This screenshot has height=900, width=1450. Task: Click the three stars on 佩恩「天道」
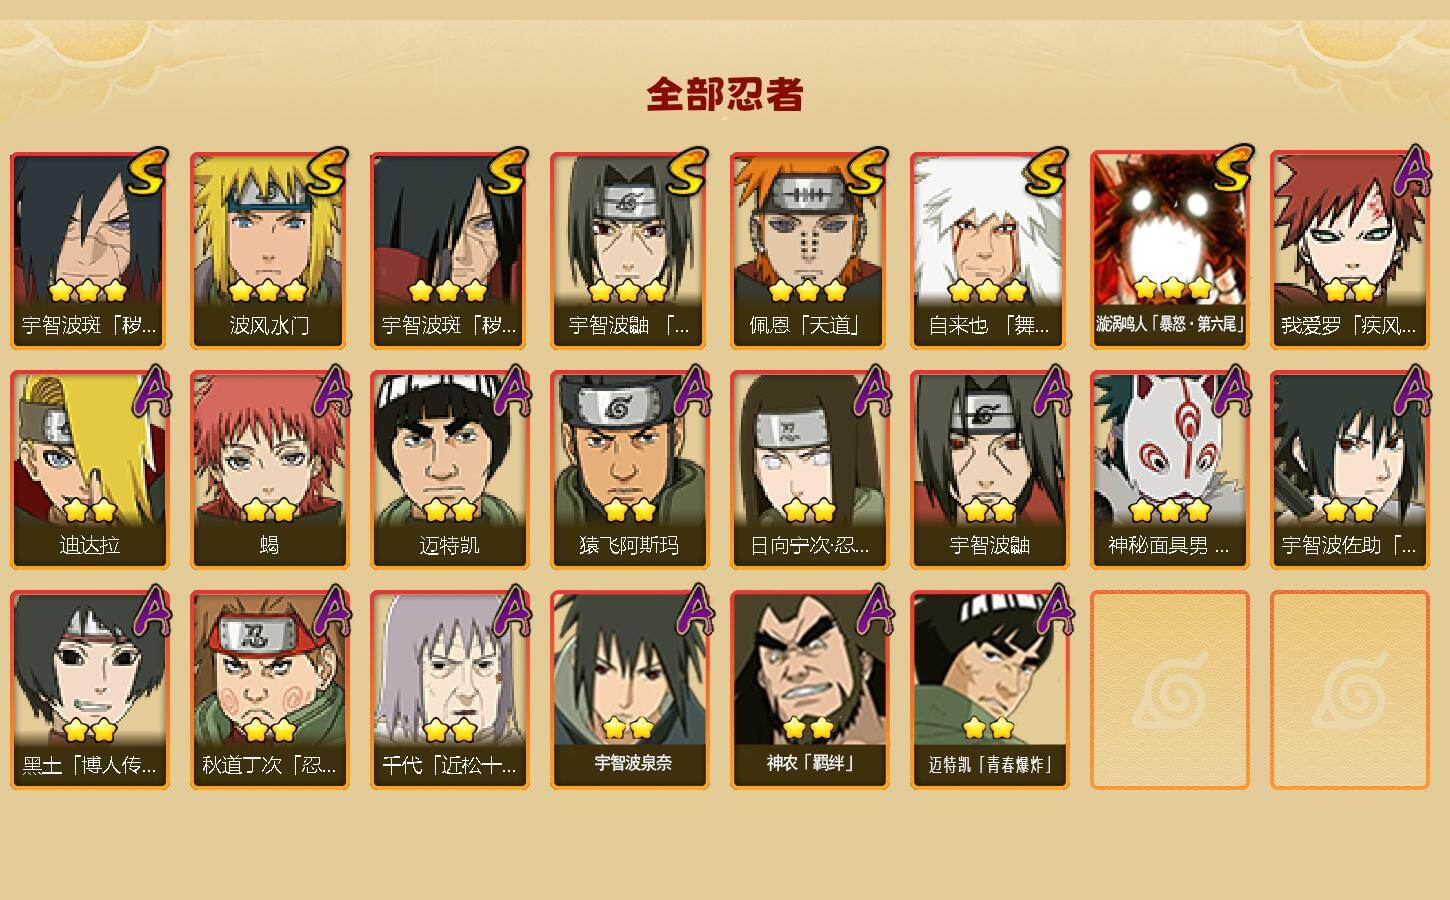pyautogui.click(x=809, y=291)
